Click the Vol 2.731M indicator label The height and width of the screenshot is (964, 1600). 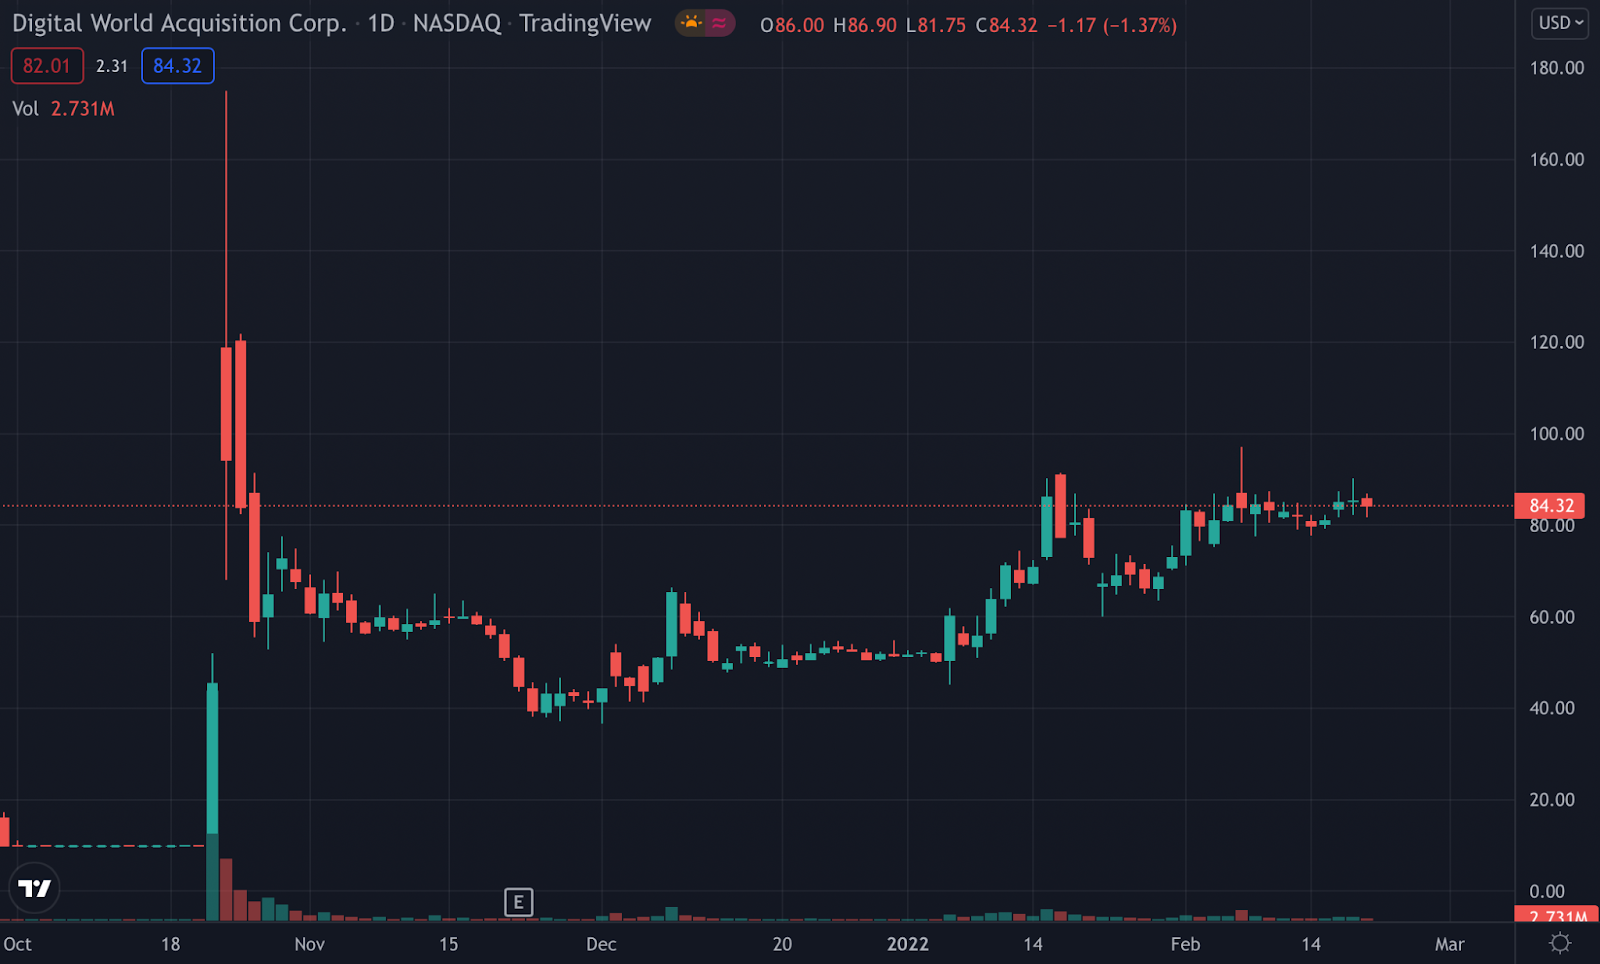tap(63, 109)
